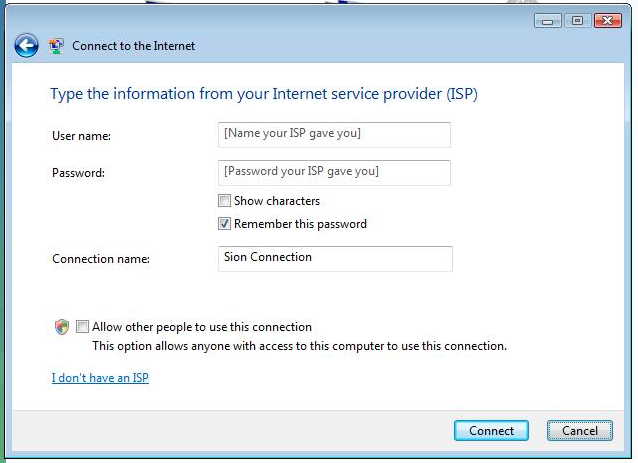Select the Connection name field containing Sion Connection
Viewport: 638px width, 463px height.
[x=335, y=259]
